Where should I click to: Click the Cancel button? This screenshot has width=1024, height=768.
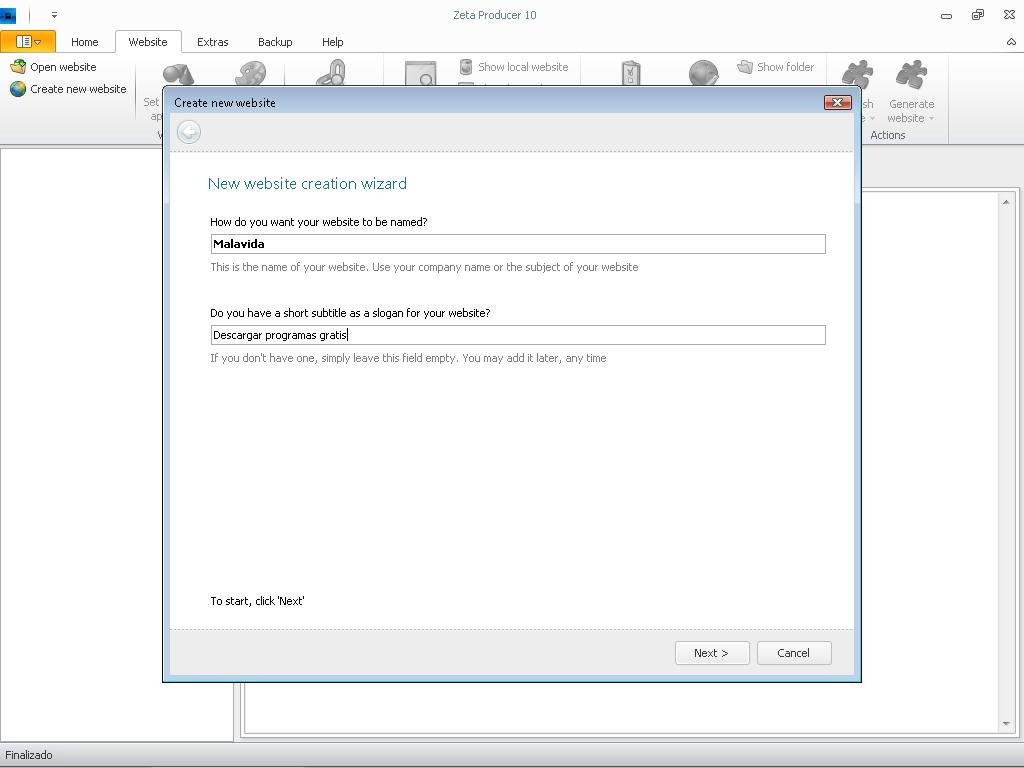[x=793, y=653]
